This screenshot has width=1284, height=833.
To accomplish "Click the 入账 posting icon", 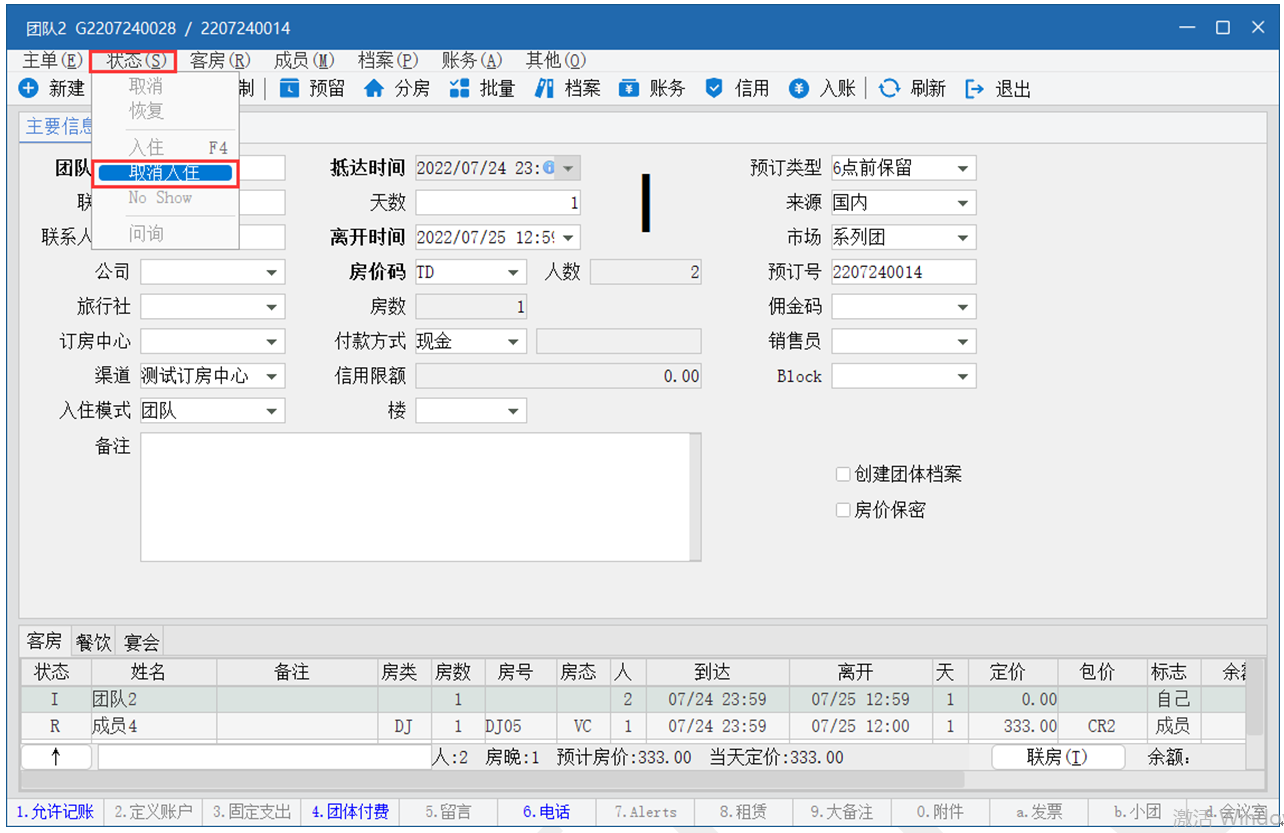I will pos(799,89).
